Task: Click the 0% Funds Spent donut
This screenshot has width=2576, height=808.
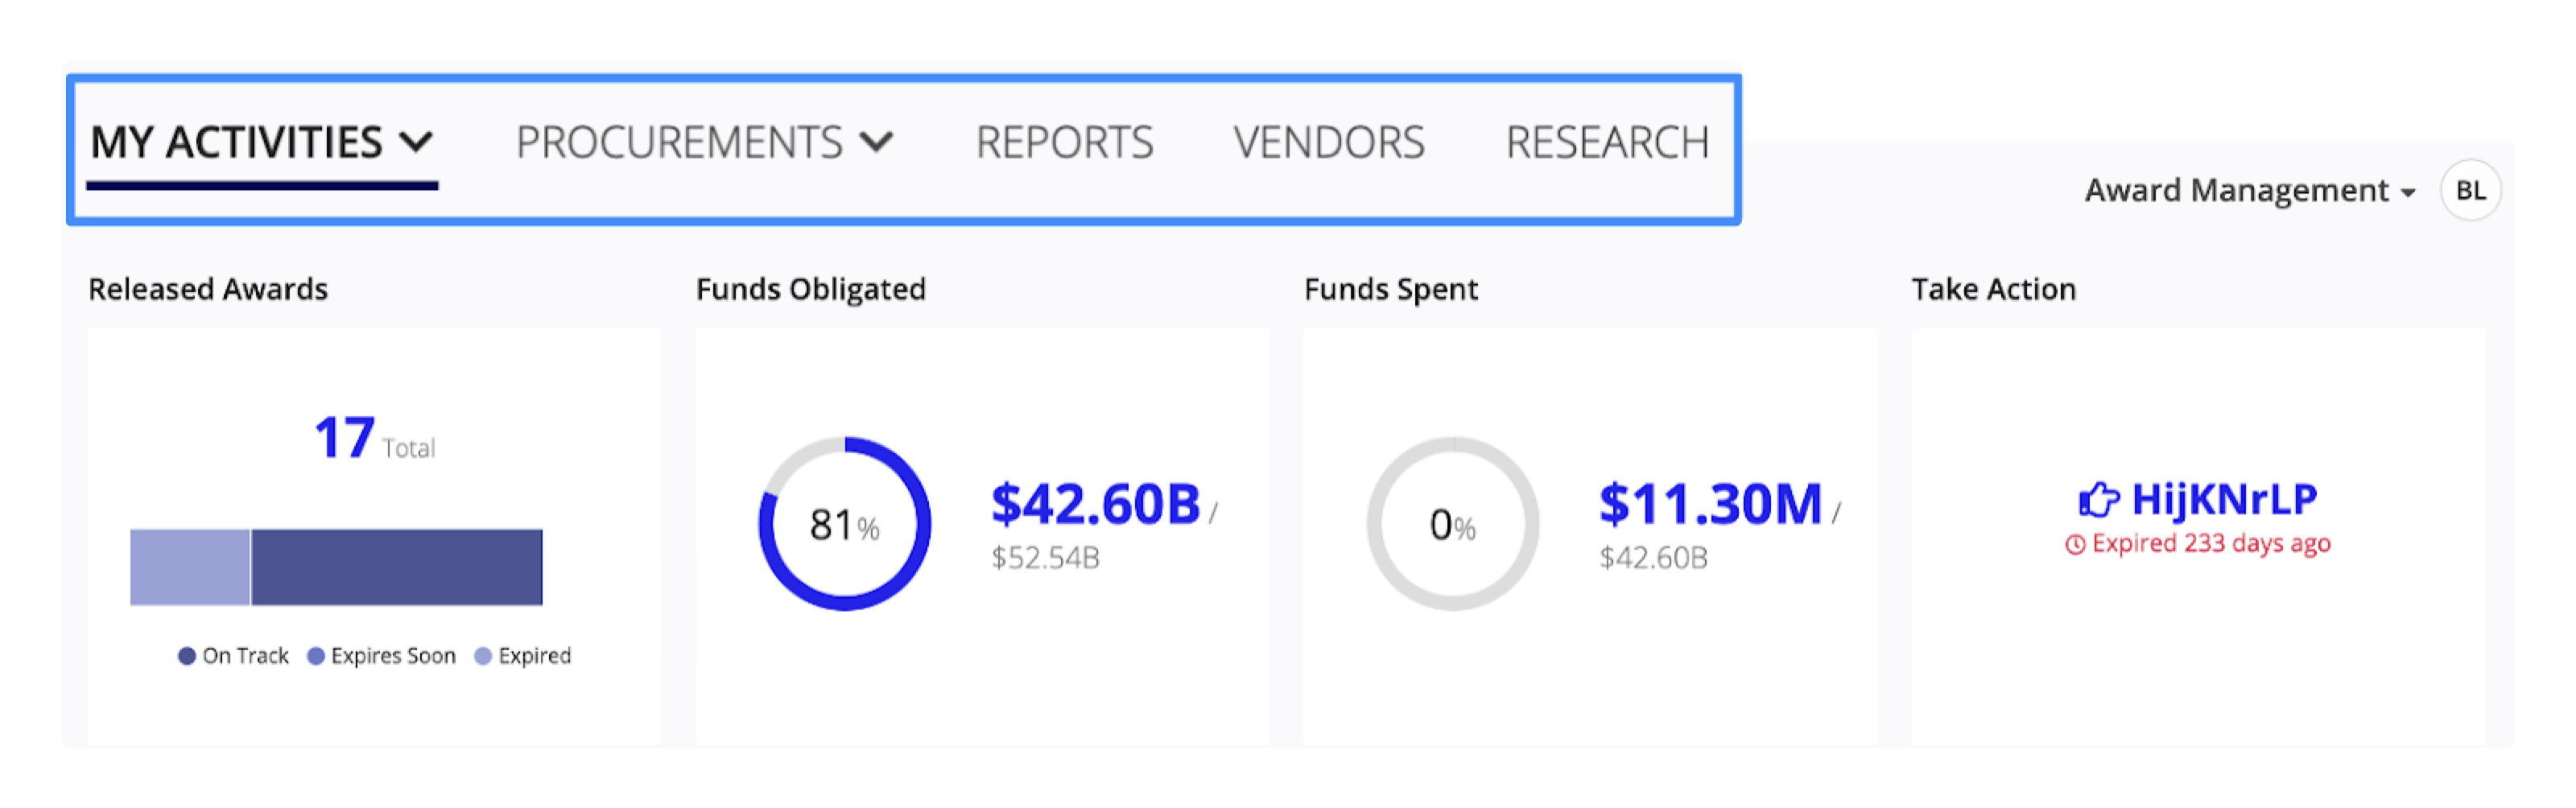Action: coord(1453,524)
